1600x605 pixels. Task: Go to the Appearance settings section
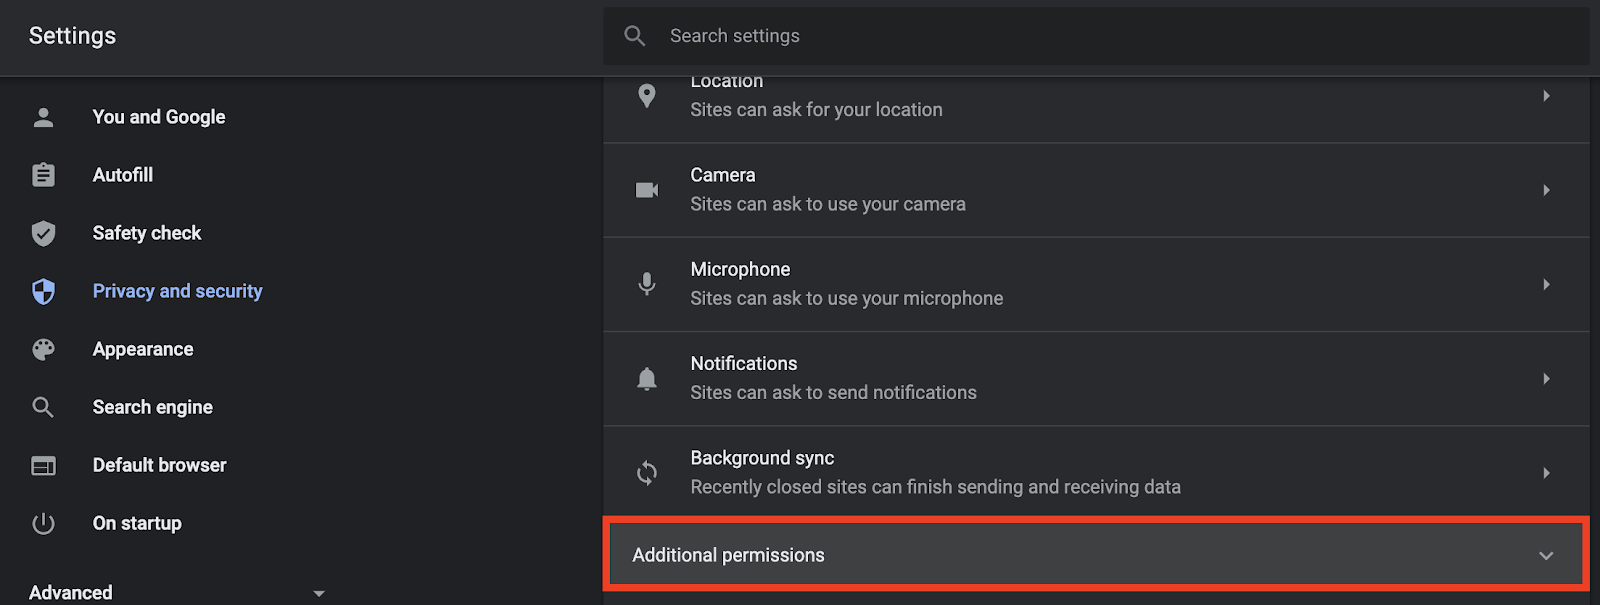143,349
